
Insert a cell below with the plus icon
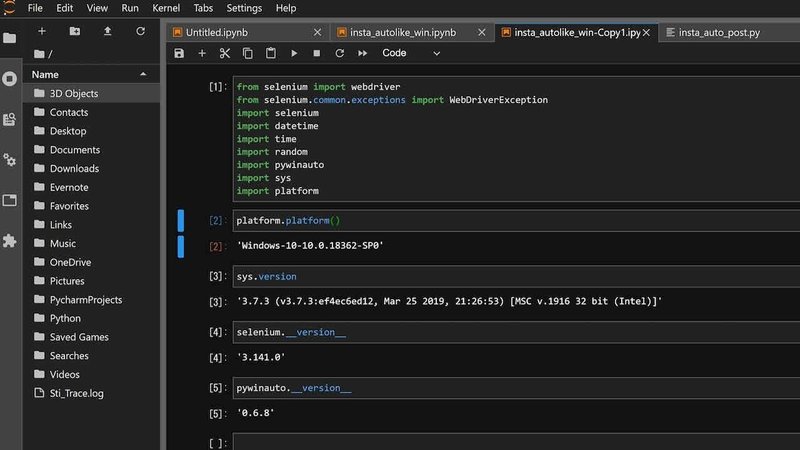point(202,53)
